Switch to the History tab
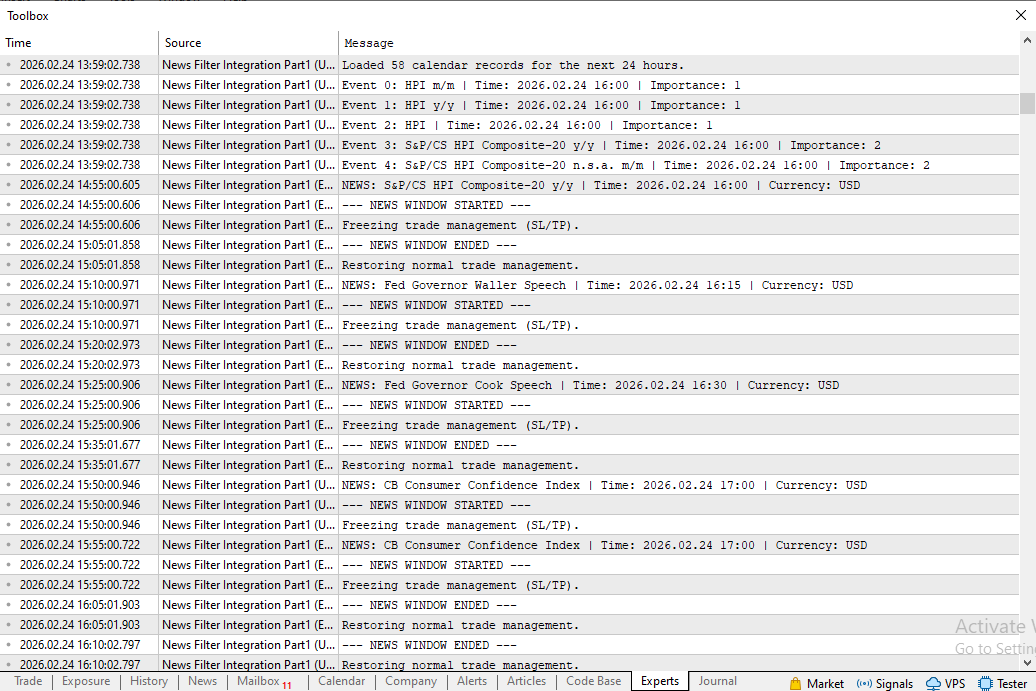This screenshot has width=1036, height=691. click(x=149, y=681)
